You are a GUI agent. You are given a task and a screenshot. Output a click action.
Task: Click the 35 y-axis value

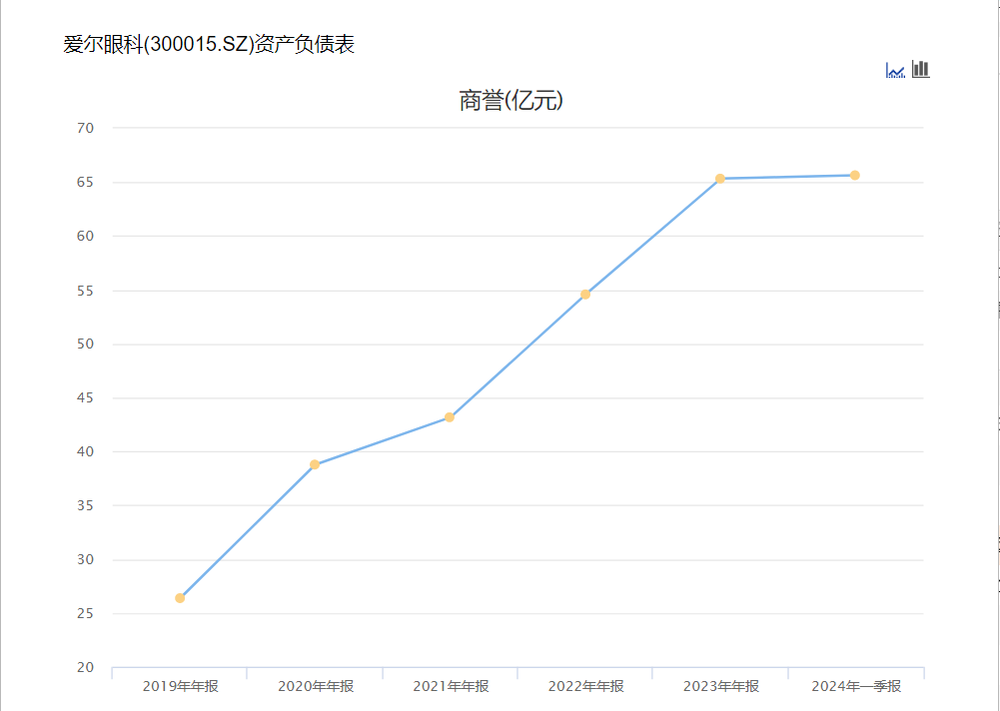tap(85, 506)
